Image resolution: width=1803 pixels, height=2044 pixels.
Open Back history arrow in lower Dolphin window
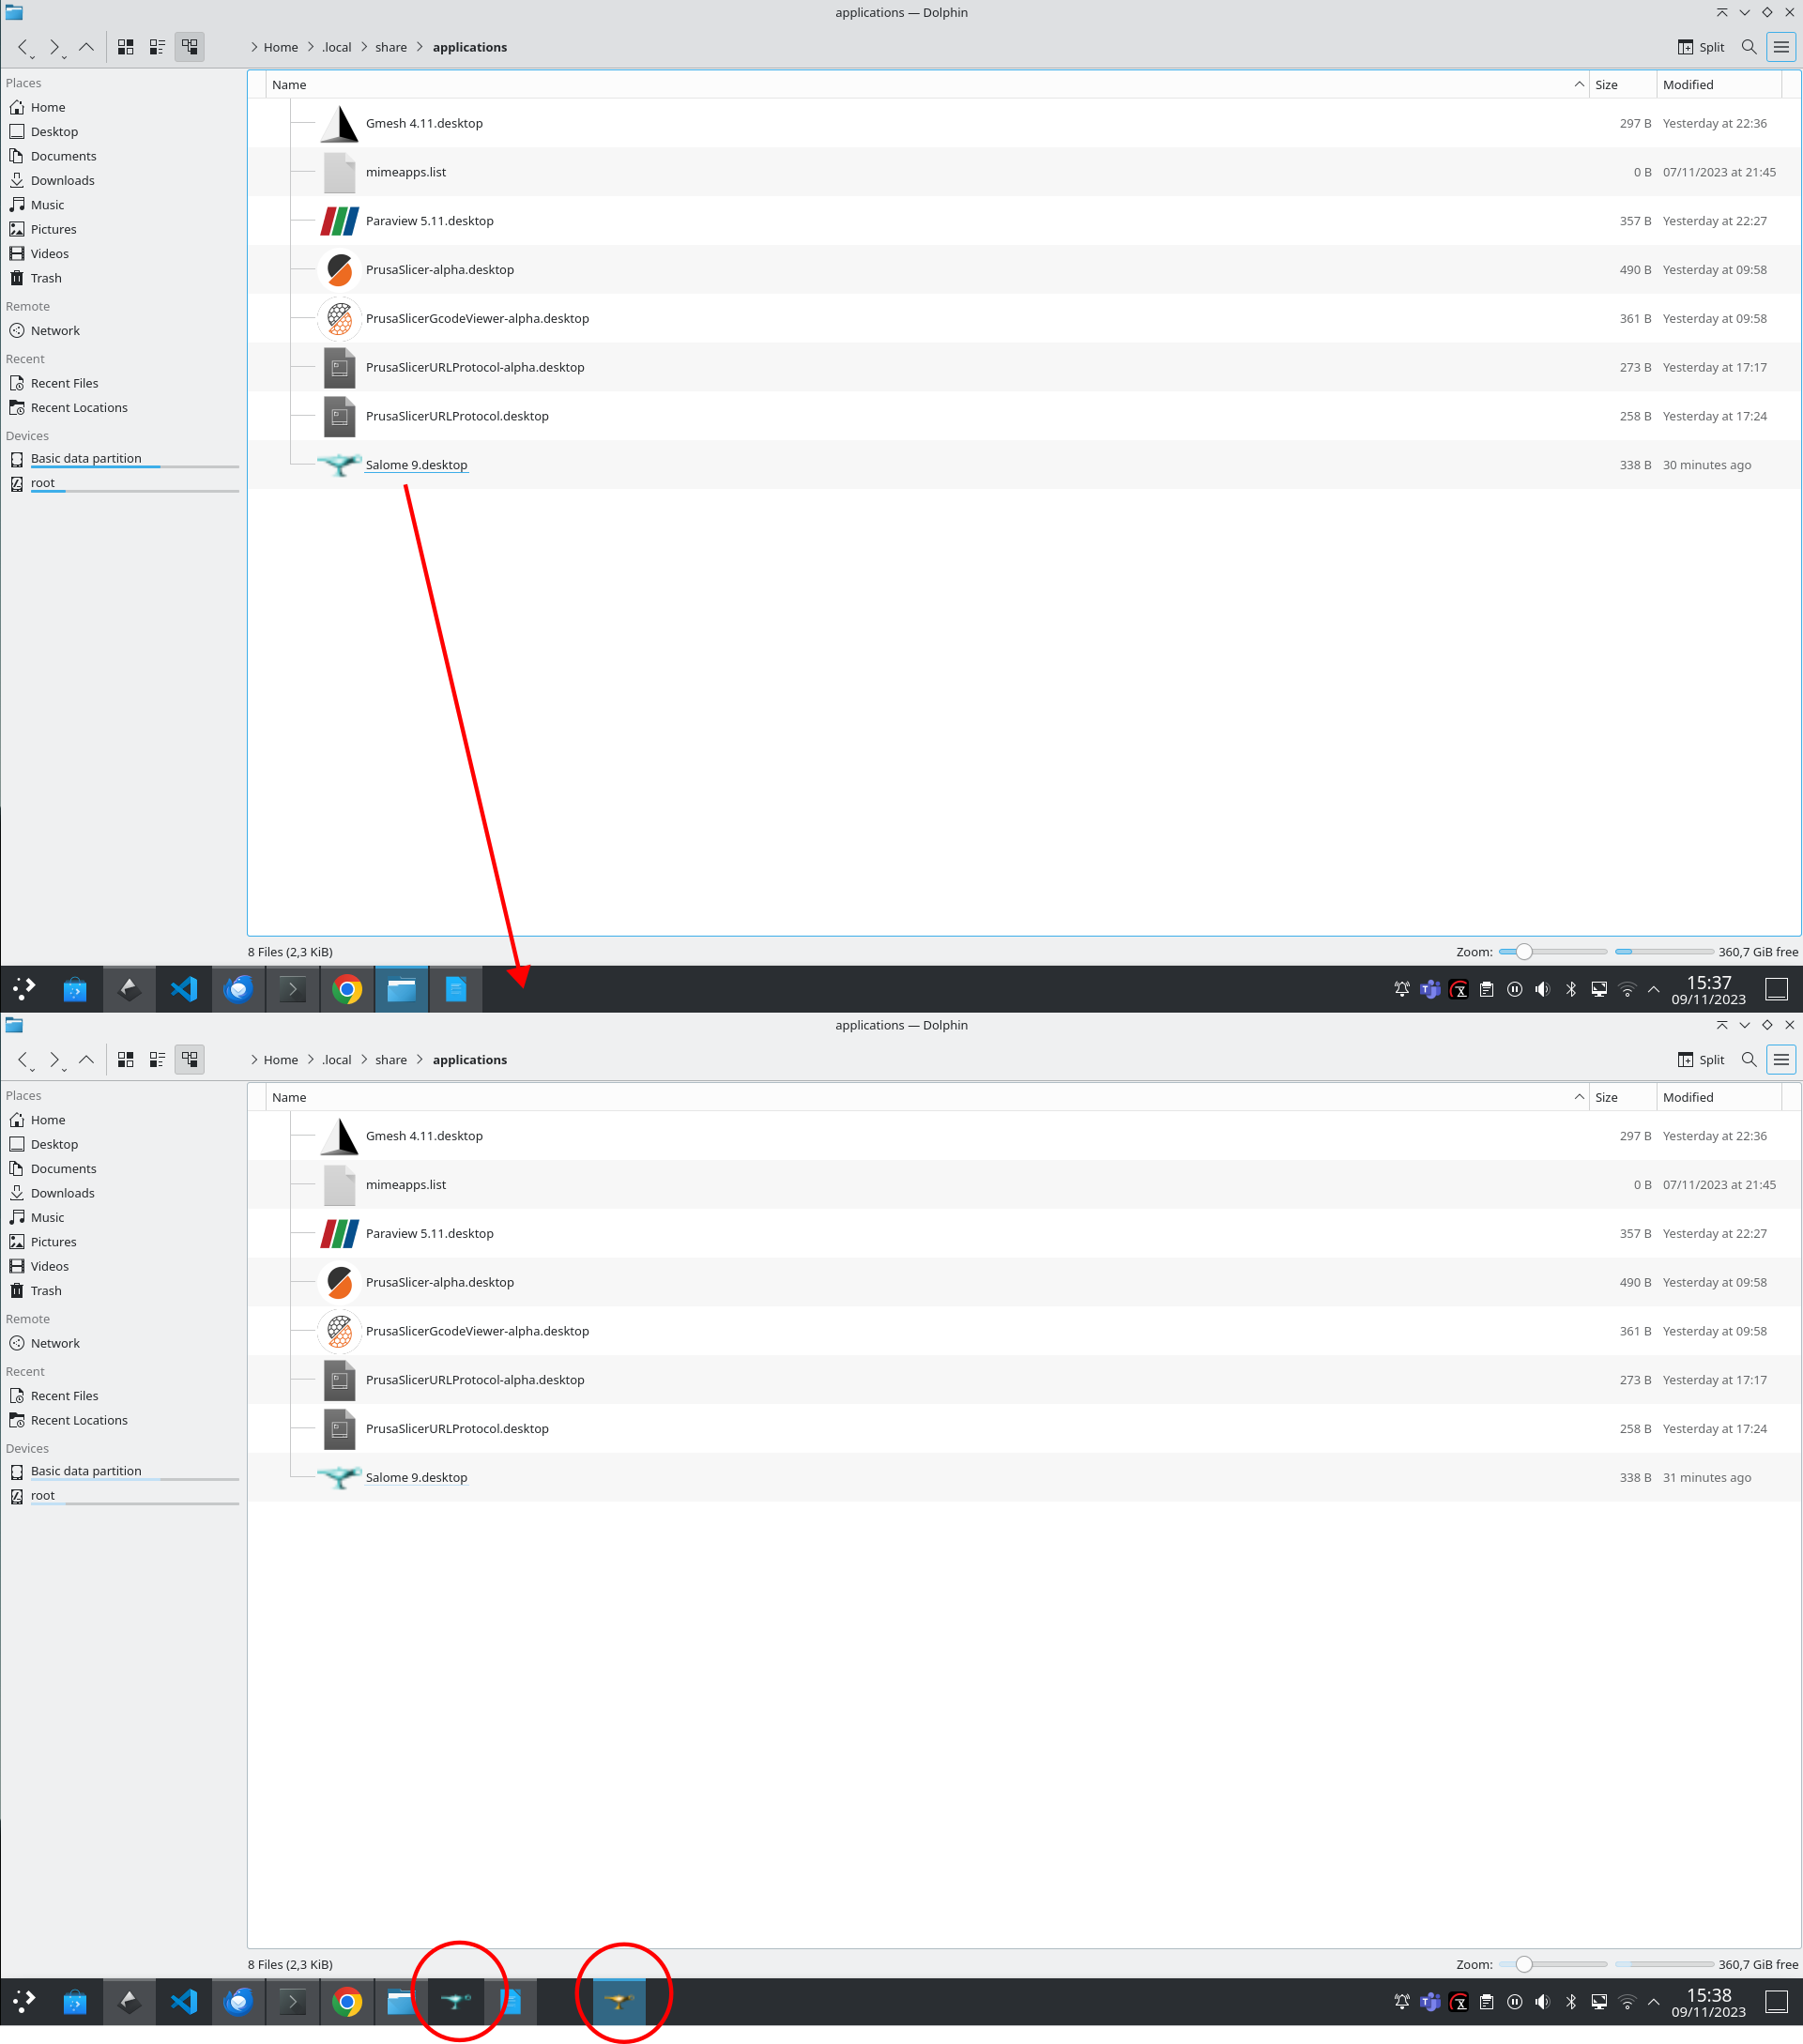coord(24,1060)
